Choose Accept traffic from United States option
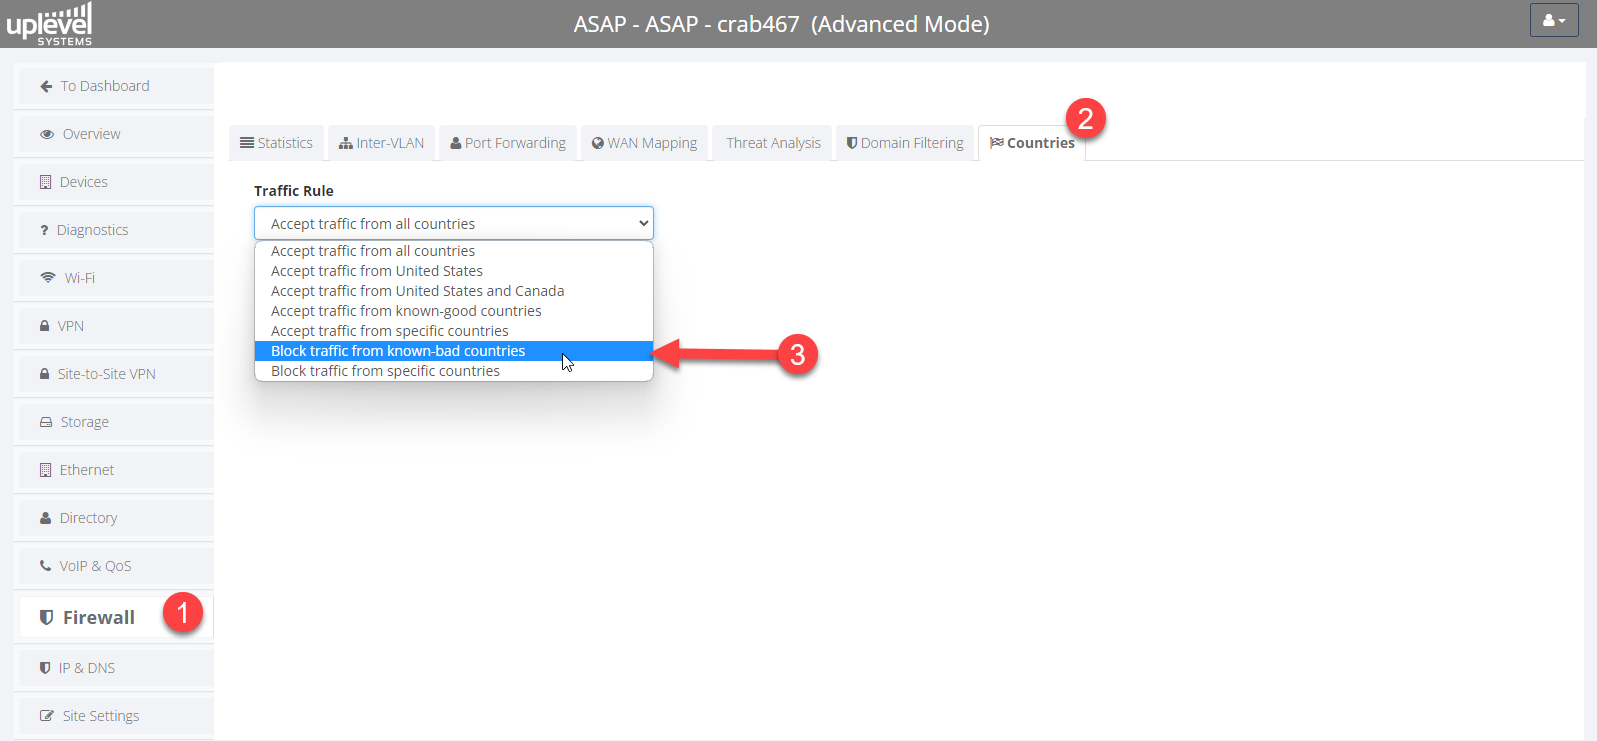This screenshot has width=1597, height=741. pos(454,271)
